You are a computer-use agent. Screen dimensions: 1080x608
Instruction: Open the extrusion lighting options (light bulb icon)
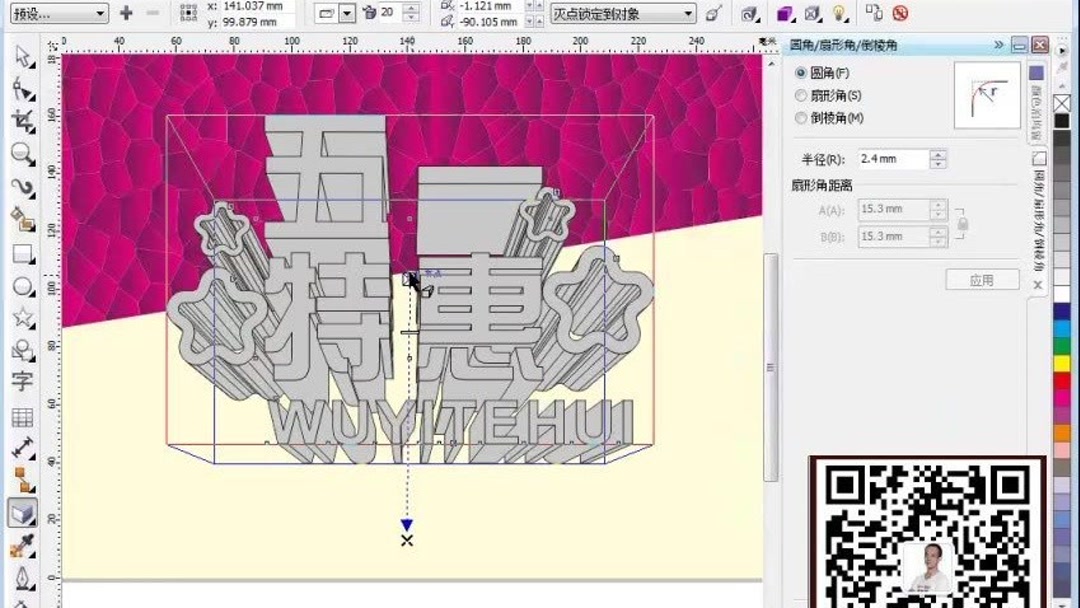840,13
